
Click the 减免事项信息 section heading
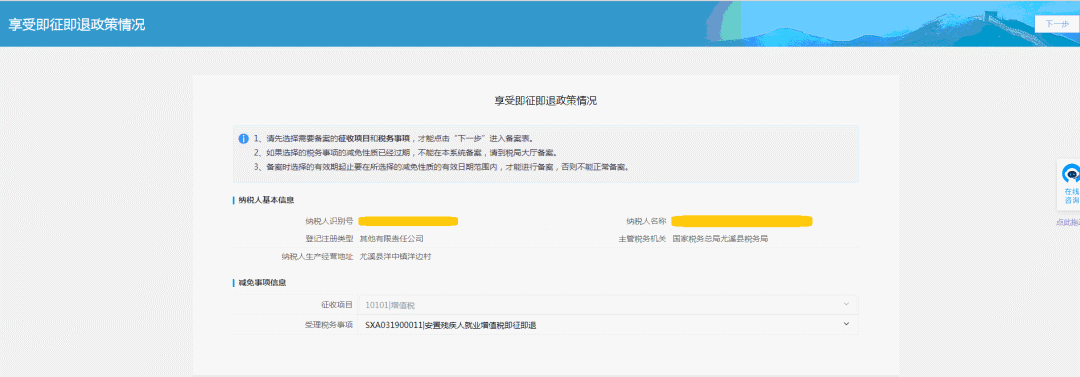pyautogui.click(x=262, y=283)
